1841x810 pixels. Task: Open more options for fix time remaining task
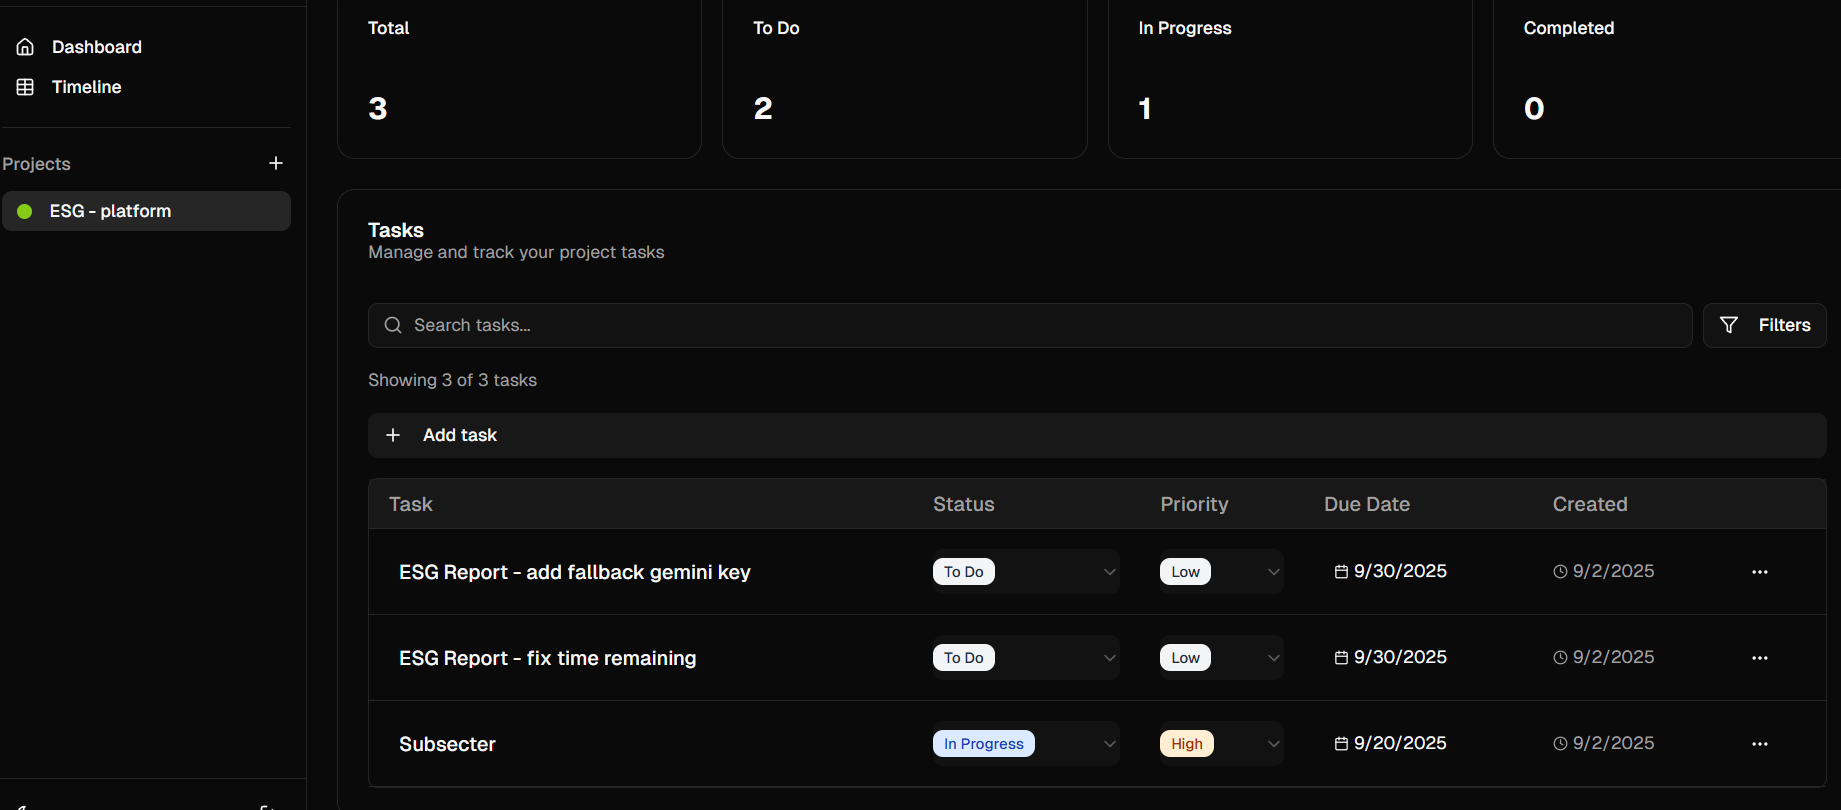click(1759, 658)
